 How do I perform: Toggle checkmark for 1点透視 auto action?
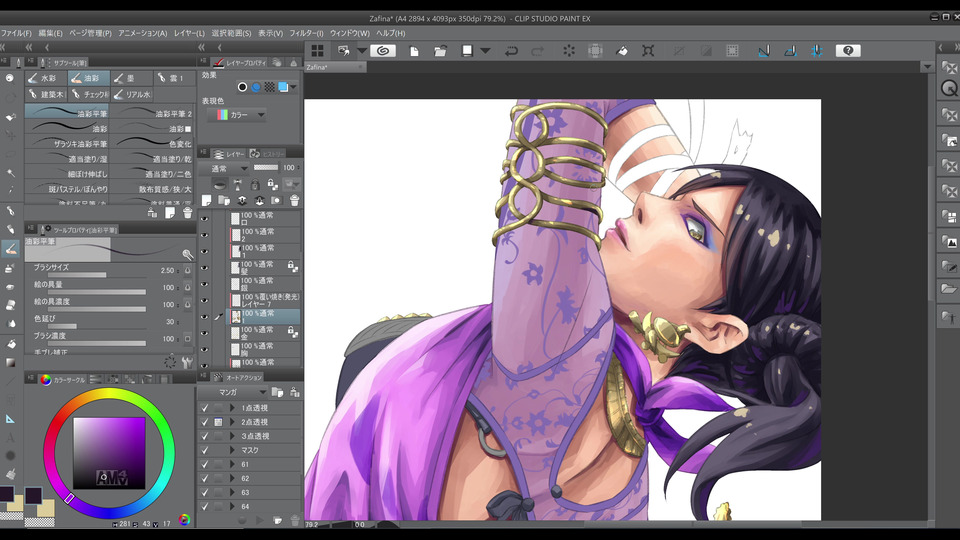[x=205, y=408]
